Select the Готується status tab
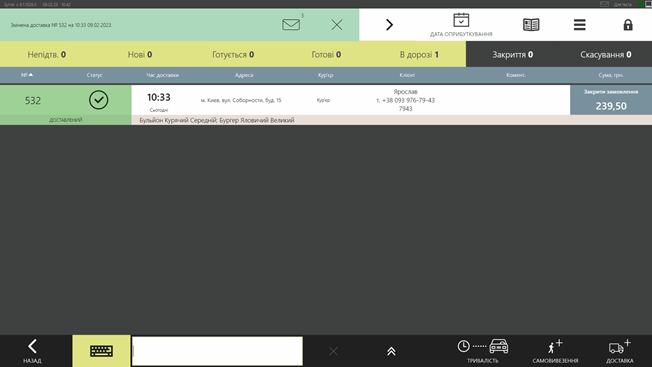 pyautogui.click(x=233, y=54)
